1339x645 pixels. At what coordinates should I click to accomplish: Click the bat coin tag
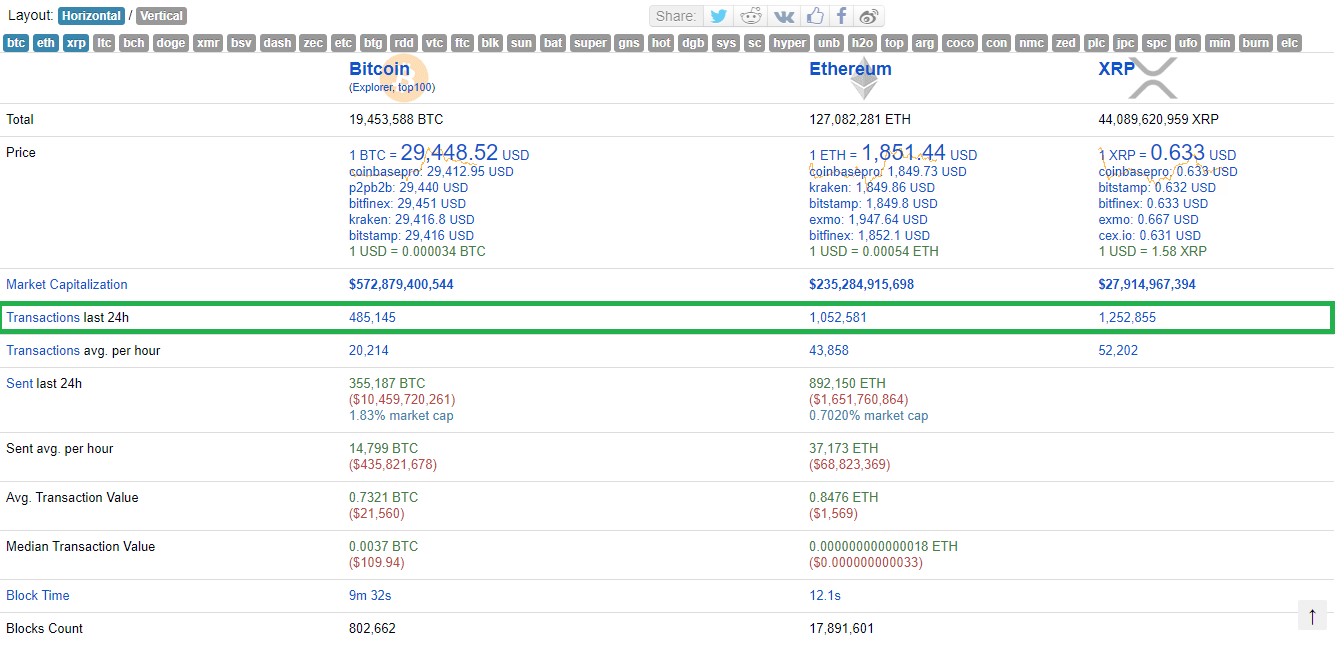pos(553,43)
